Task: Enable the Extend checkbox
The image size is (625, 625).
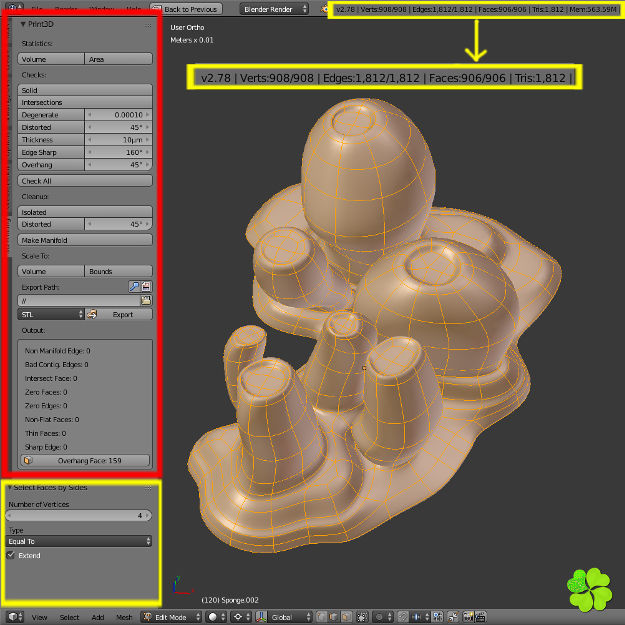Action: pyautogui.click(x=11, y=555)
